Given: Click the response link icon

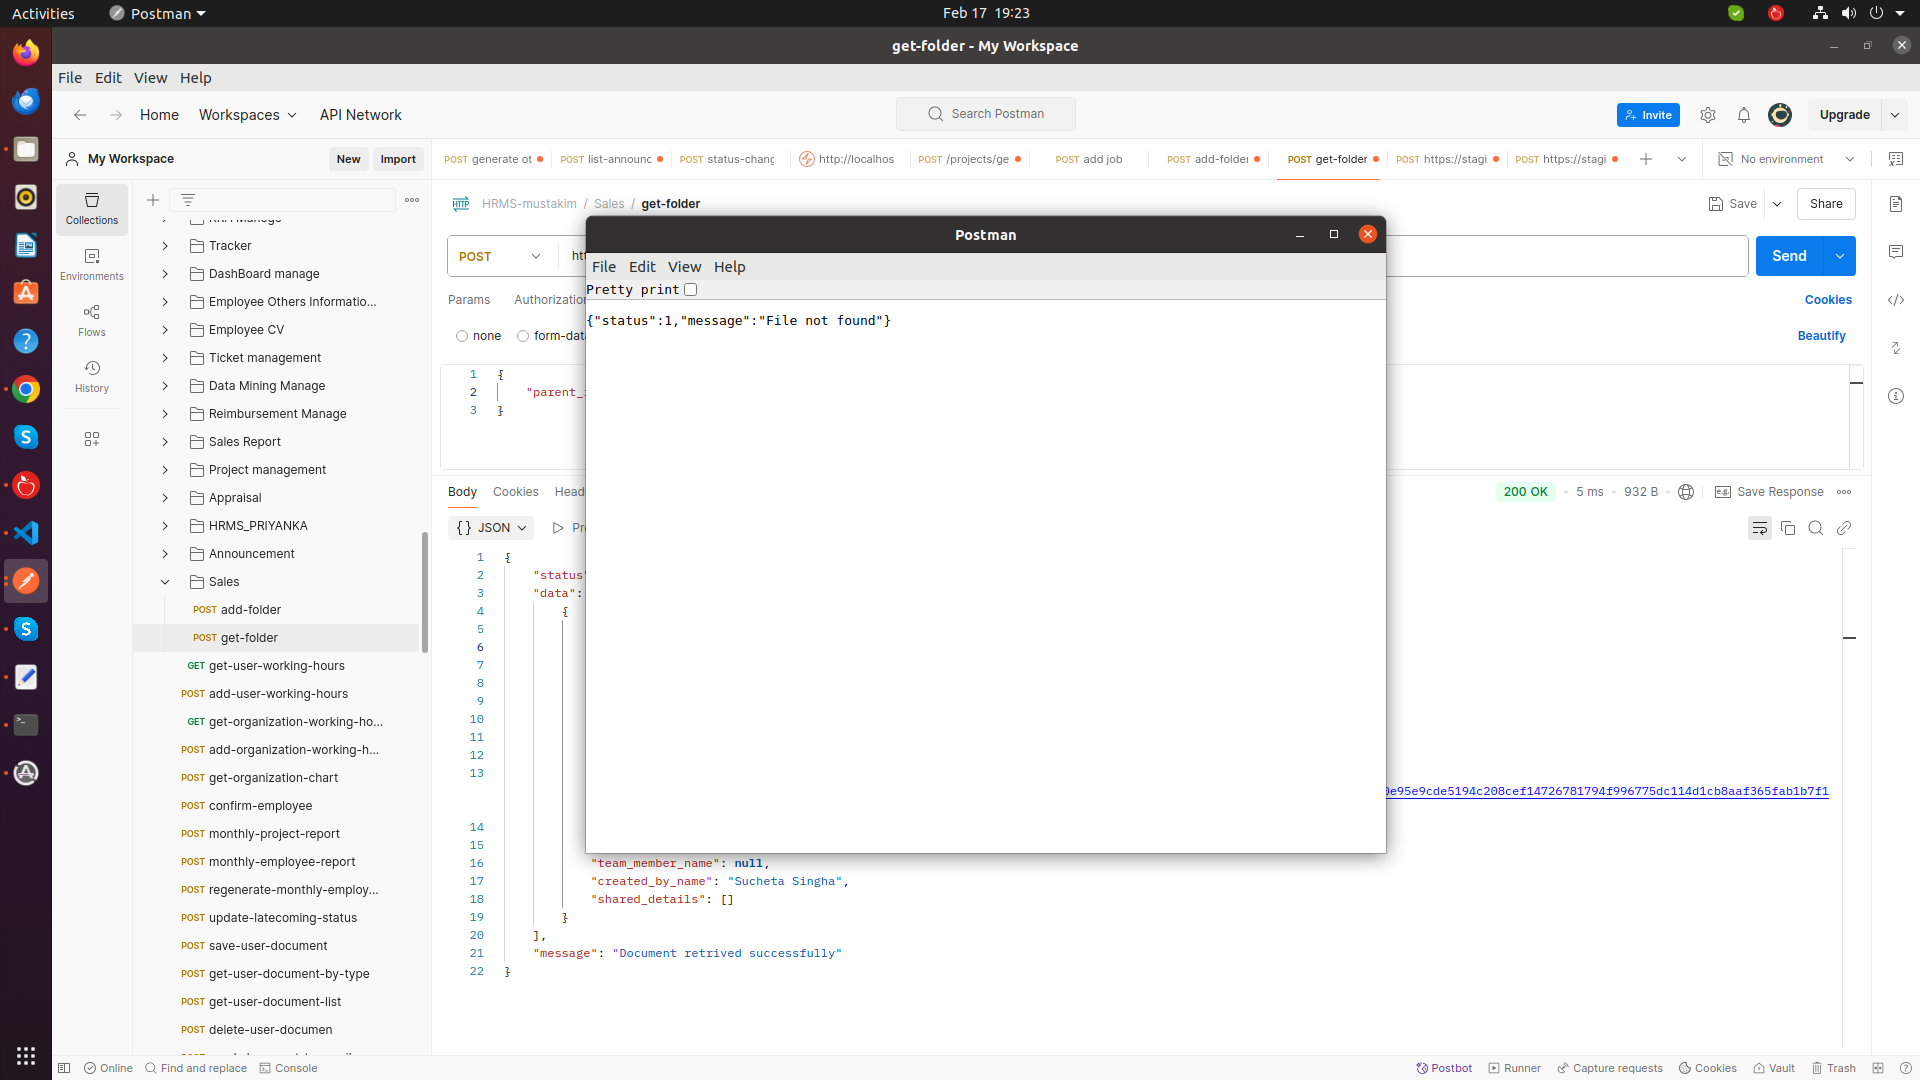Looking at the screenshot, I should [x=1844, y=528].
